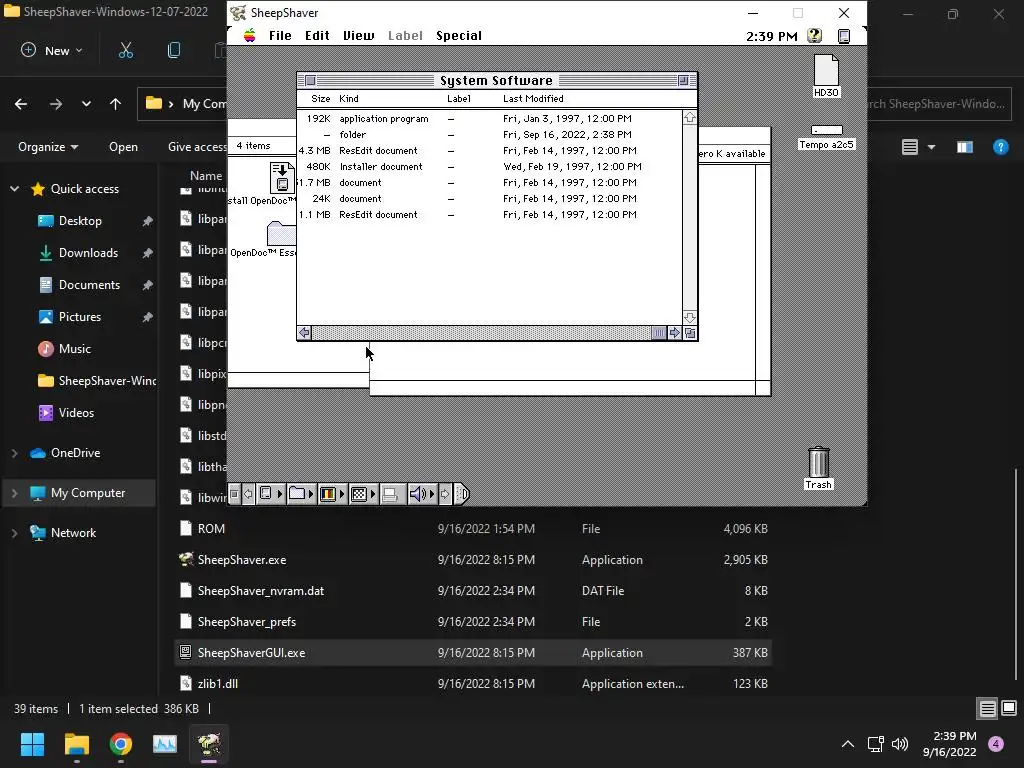This screenshot has height=768, width=1024.
Task: Click the Cut scissors icon in Explorer
Action: click(125, 50)
